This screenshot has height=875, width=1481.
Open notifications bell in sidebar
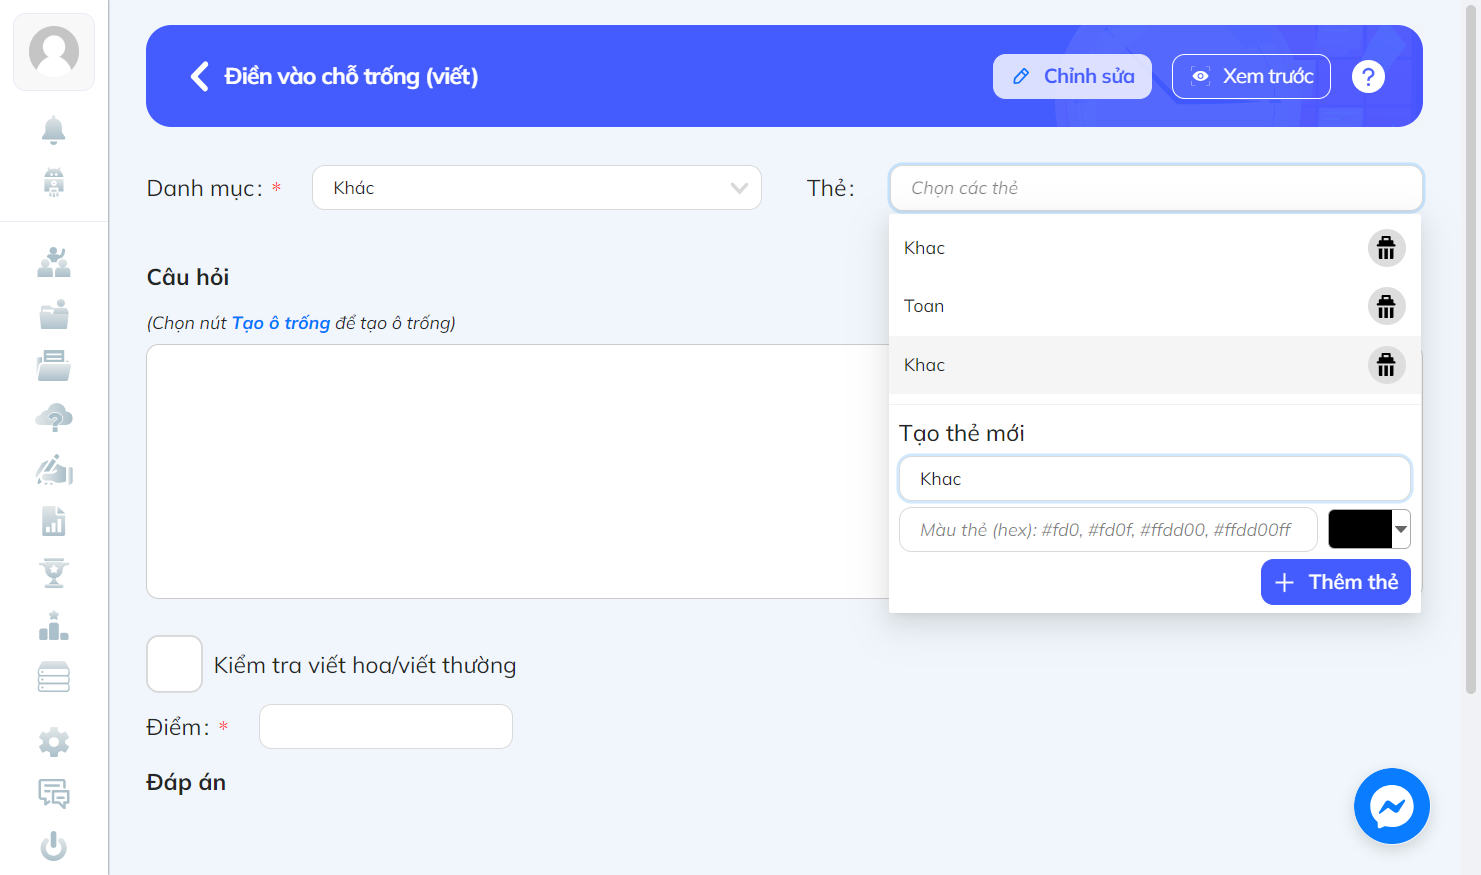tap(54, 130)
